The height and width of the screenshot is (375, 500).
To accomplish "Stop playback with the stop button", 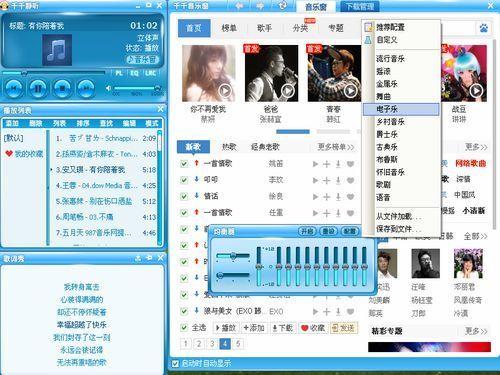I will (62, 88).
